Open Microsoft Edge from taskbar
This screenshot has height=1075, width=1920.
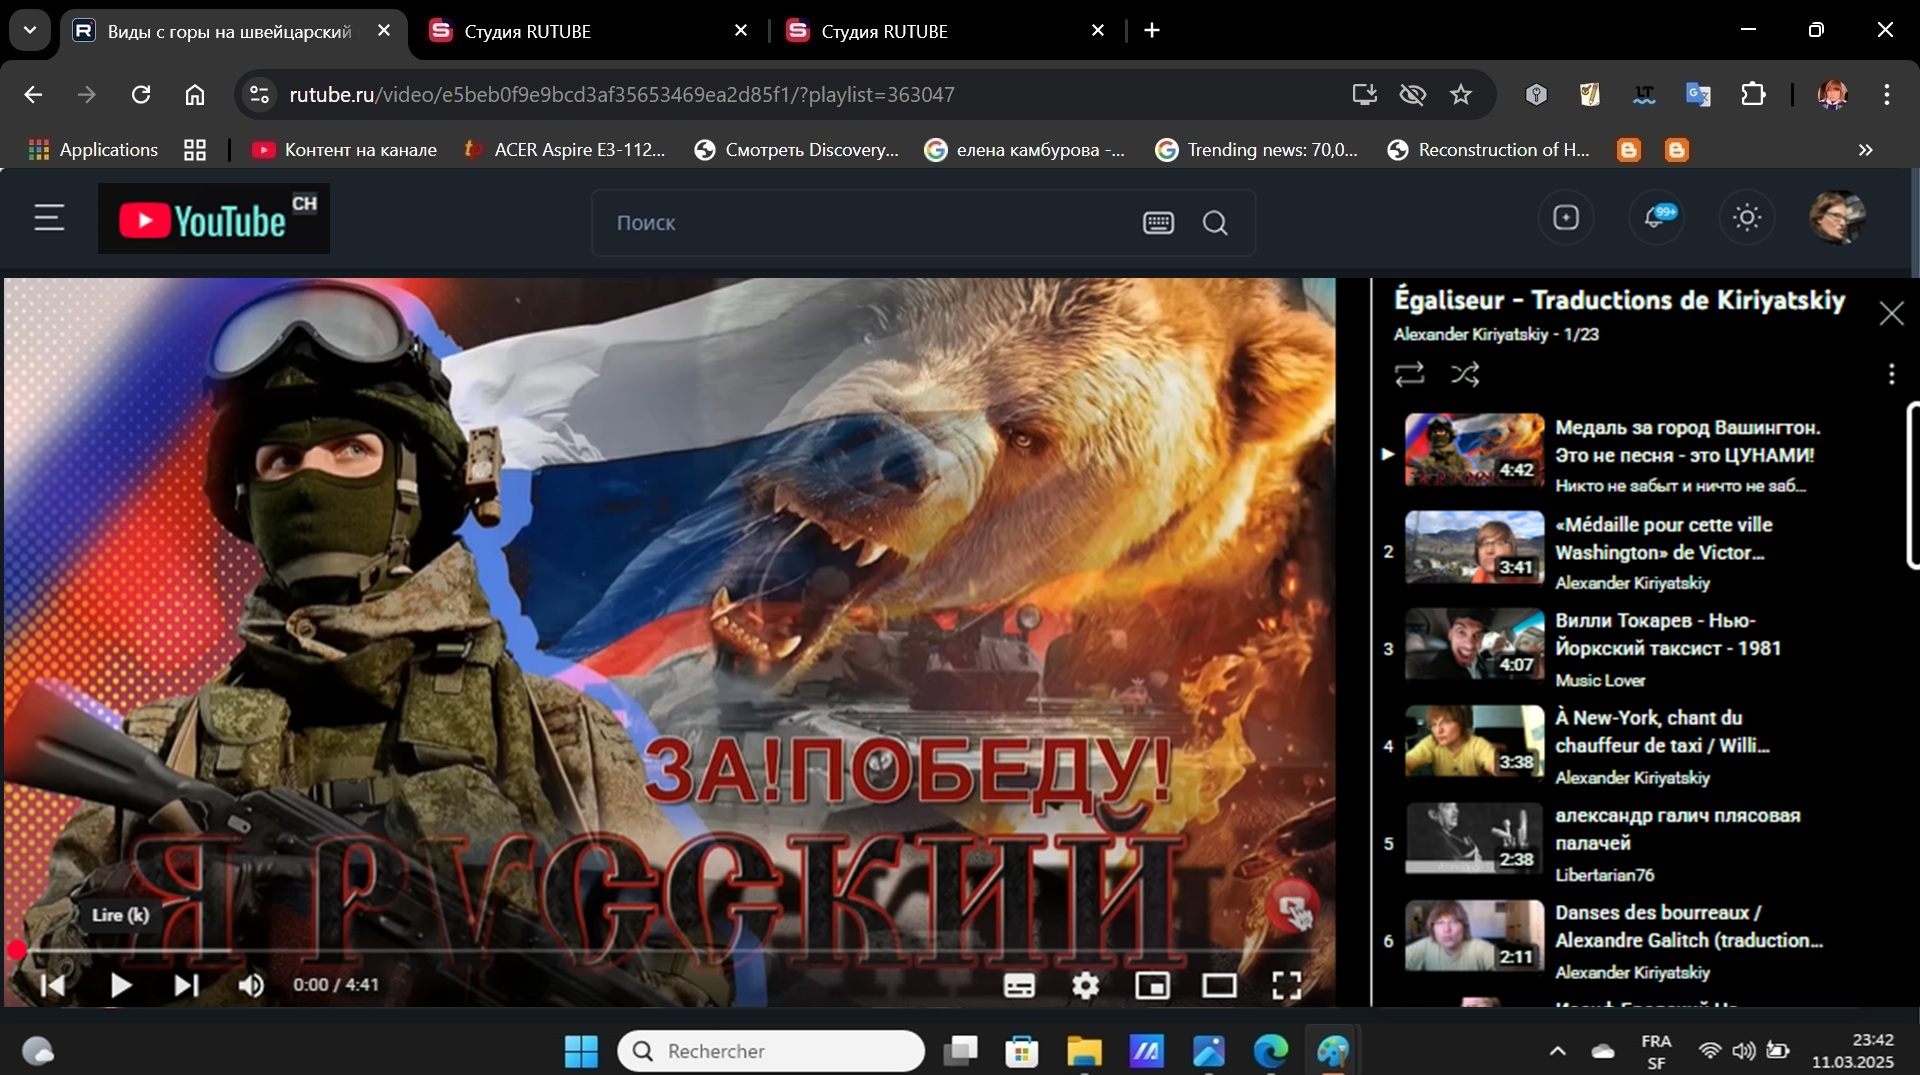(x=1271, y=1051)
